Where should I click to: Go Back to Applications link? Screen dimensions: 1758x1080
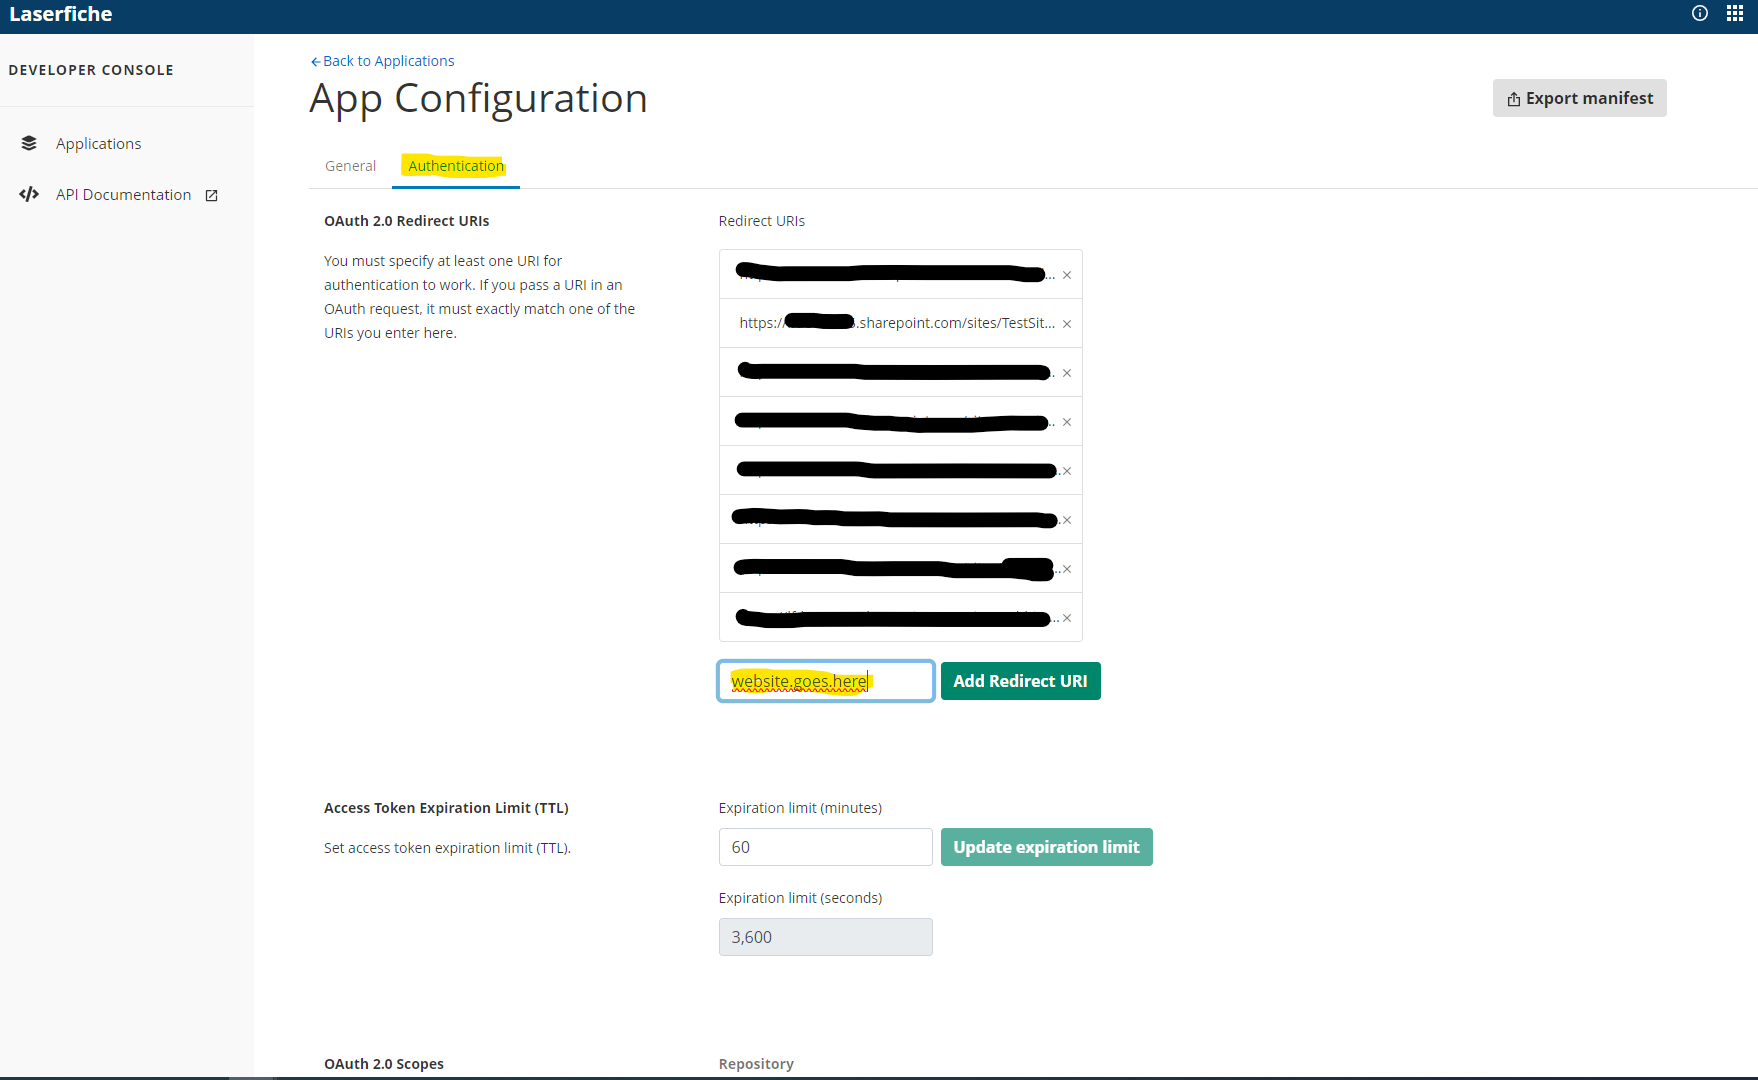pos(383,61)
